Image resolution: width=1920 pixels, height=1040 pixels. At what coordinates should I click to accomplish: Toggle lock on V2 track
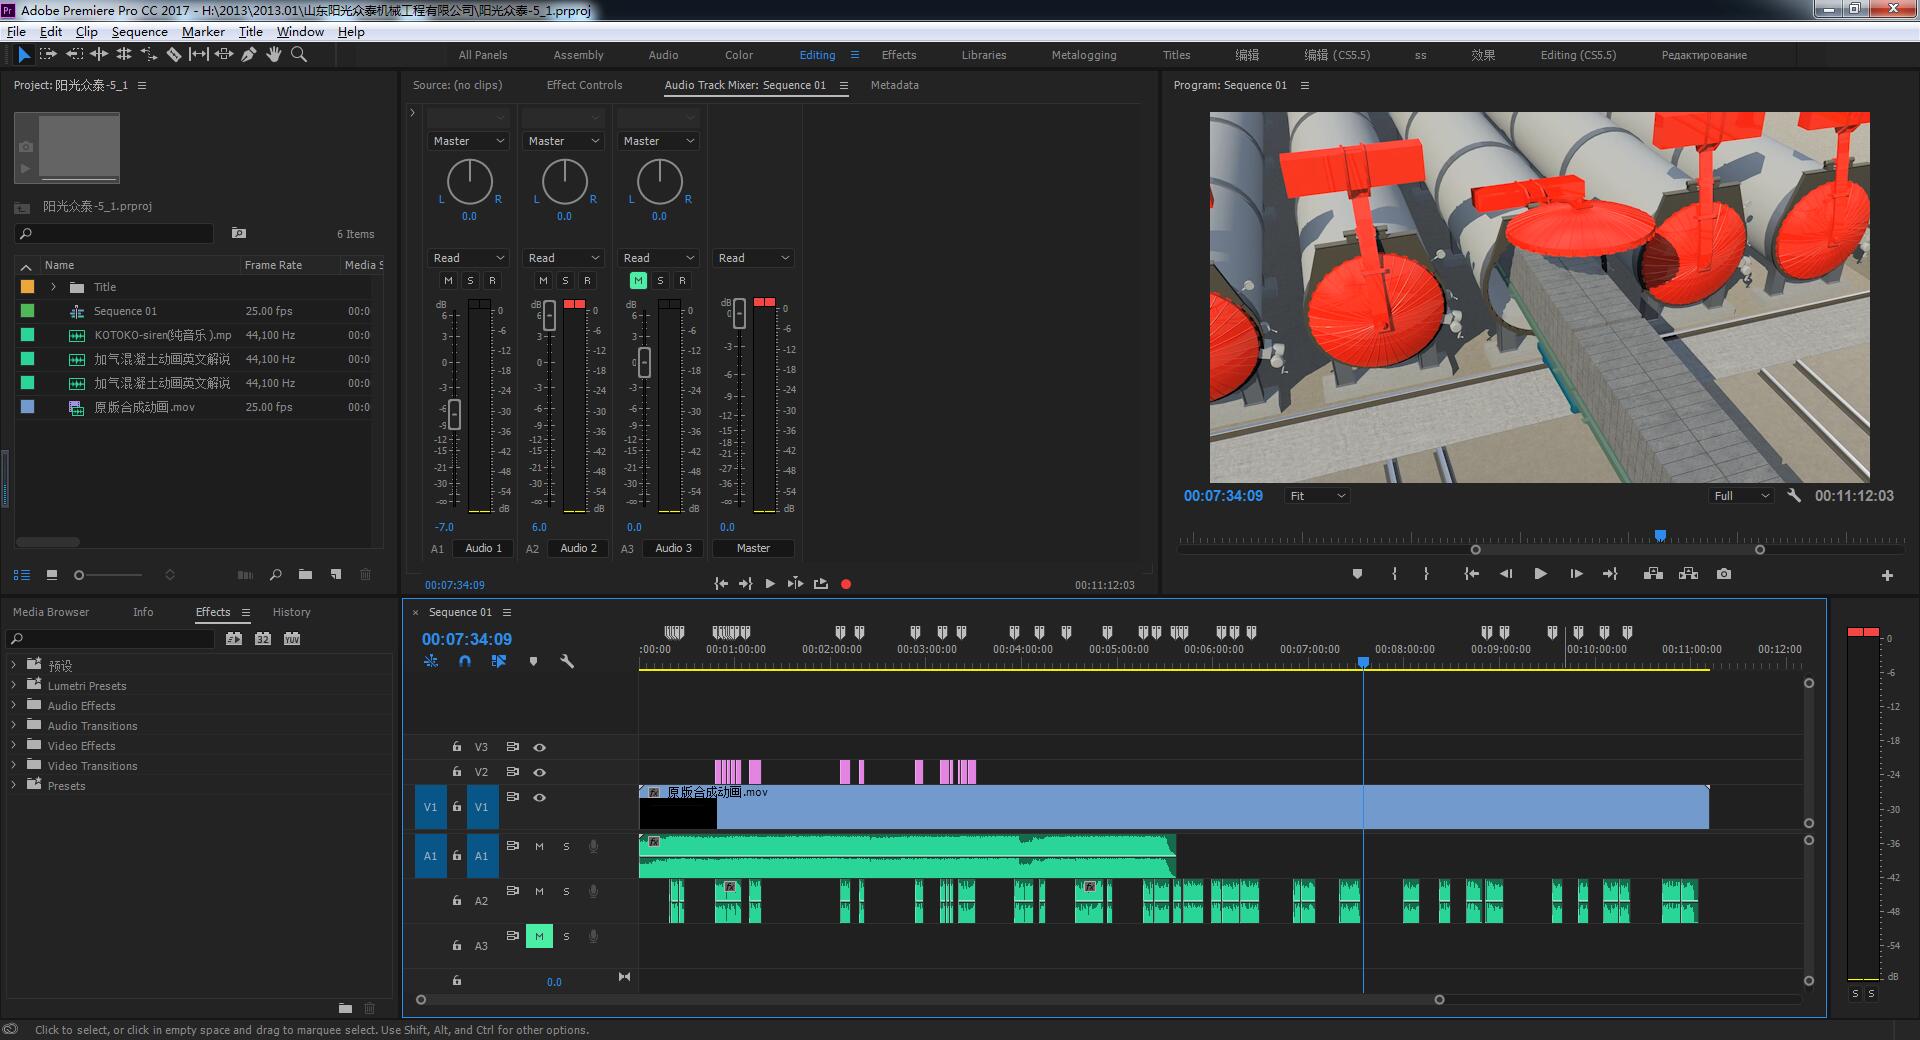(x=456, y=772)
